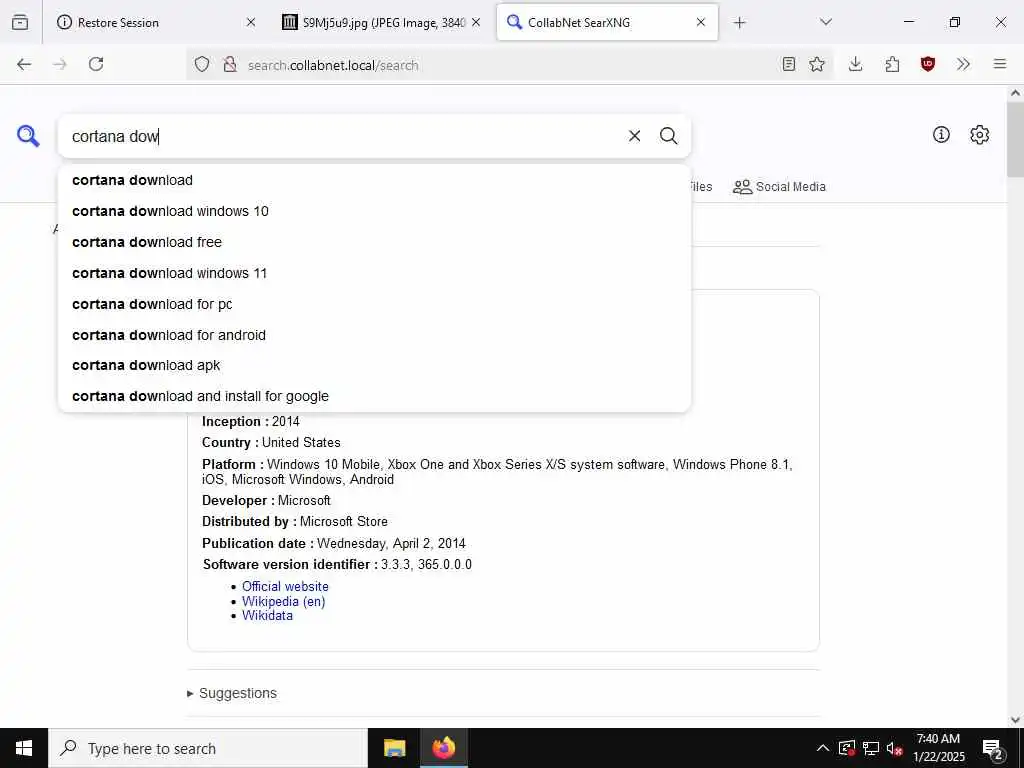
Task: Clear the search query with the X
Action: point(634,136)
